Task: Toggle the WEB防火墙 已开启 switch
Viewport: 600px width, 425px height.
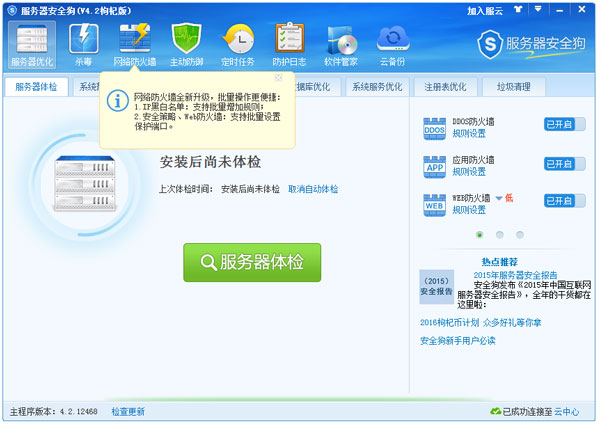Action: 564,201
